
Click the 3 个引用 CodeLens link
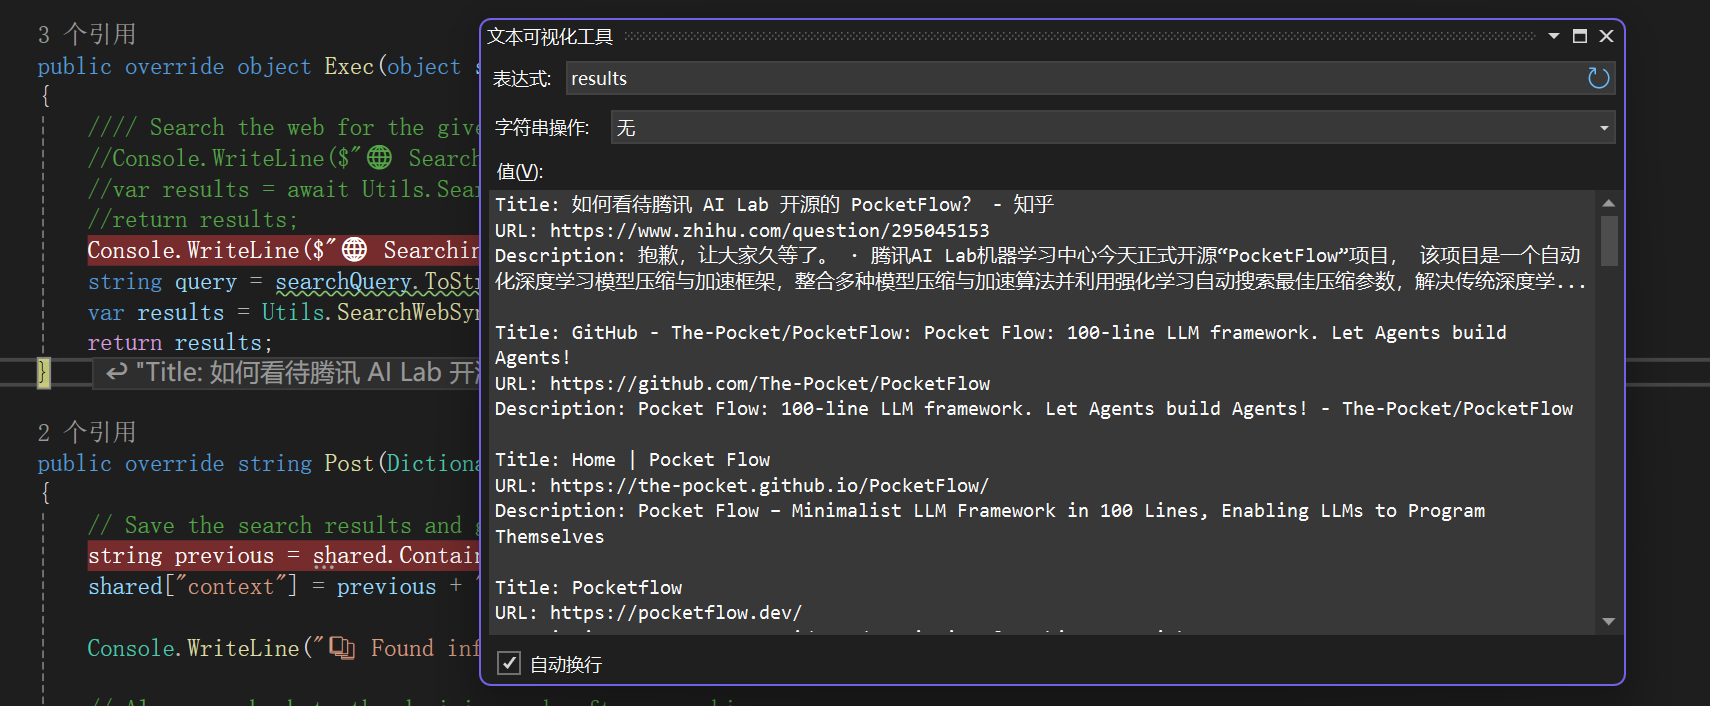pos(86,35)
